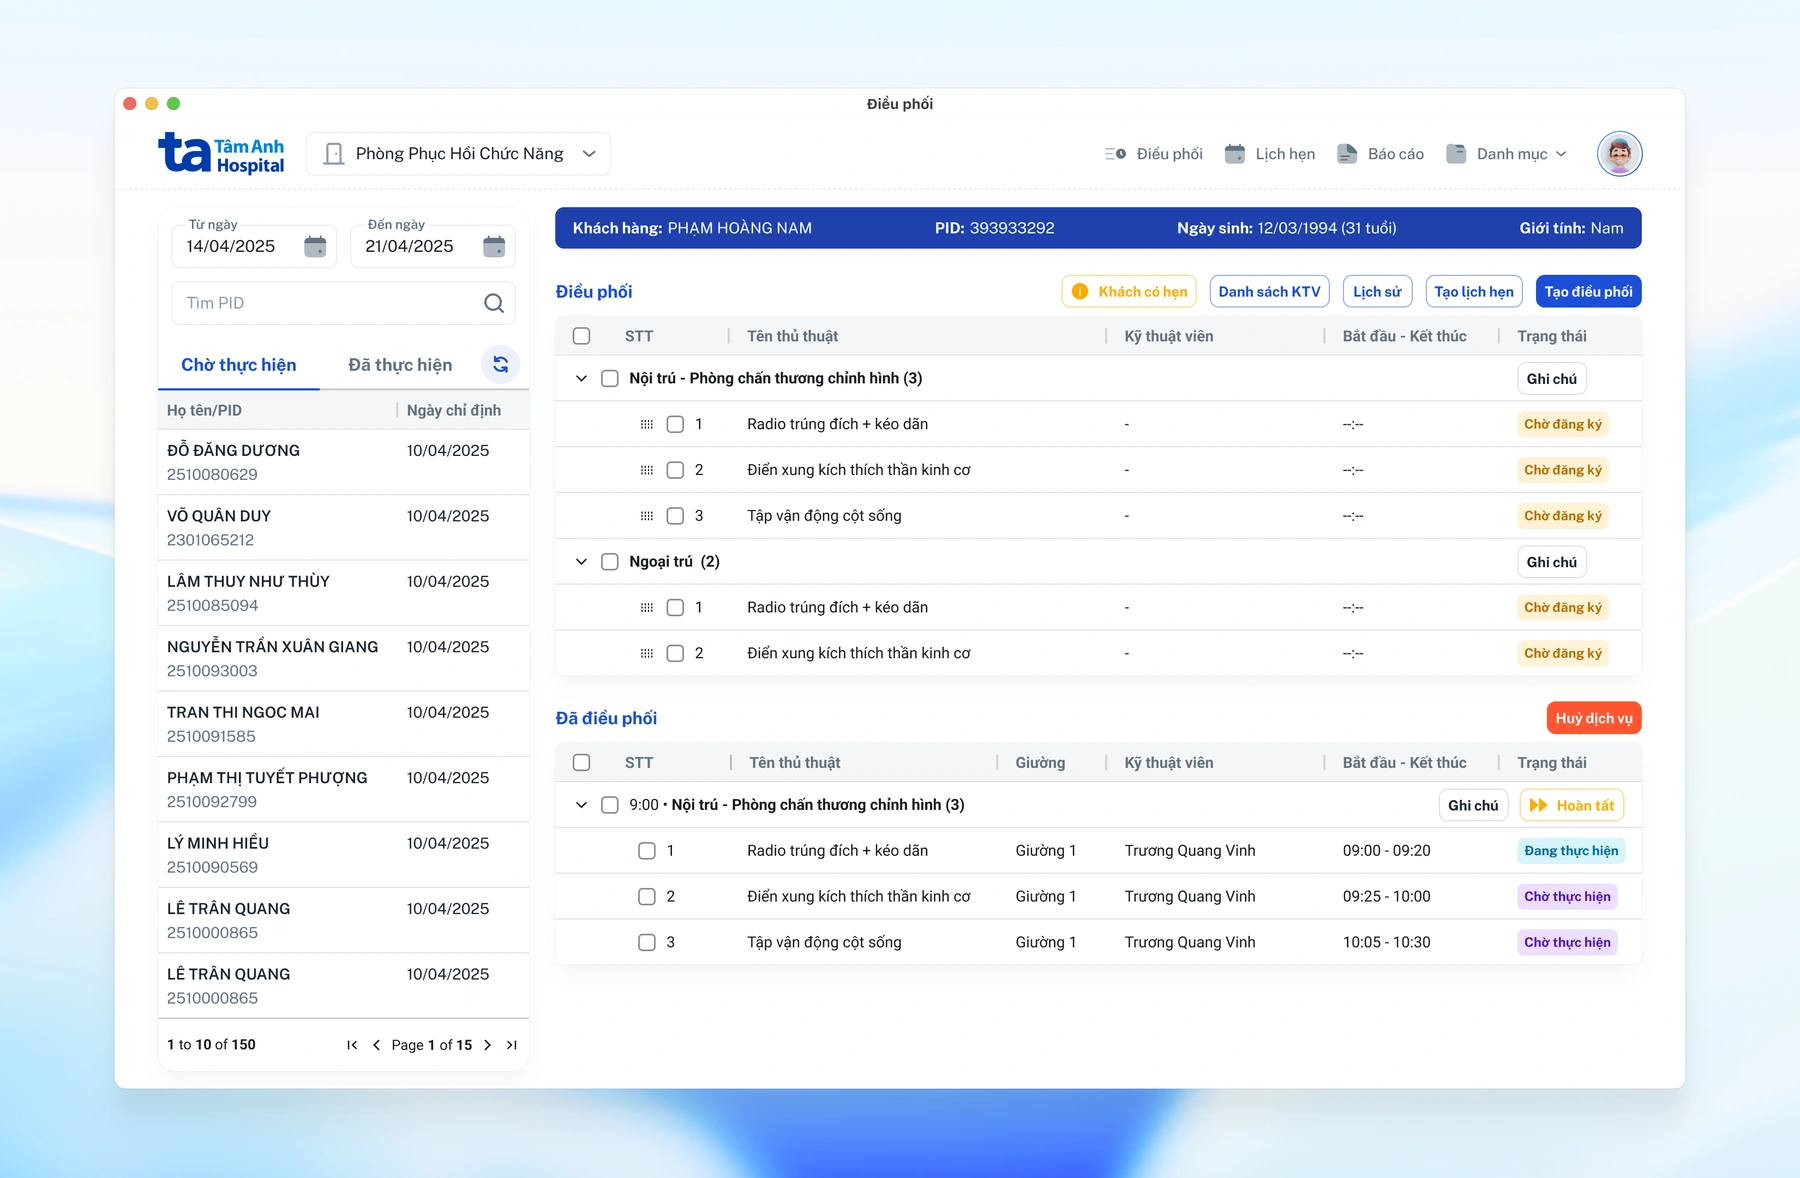
Task: Open the Lịch hẹn navigation item
Action: coord(1270,154)
